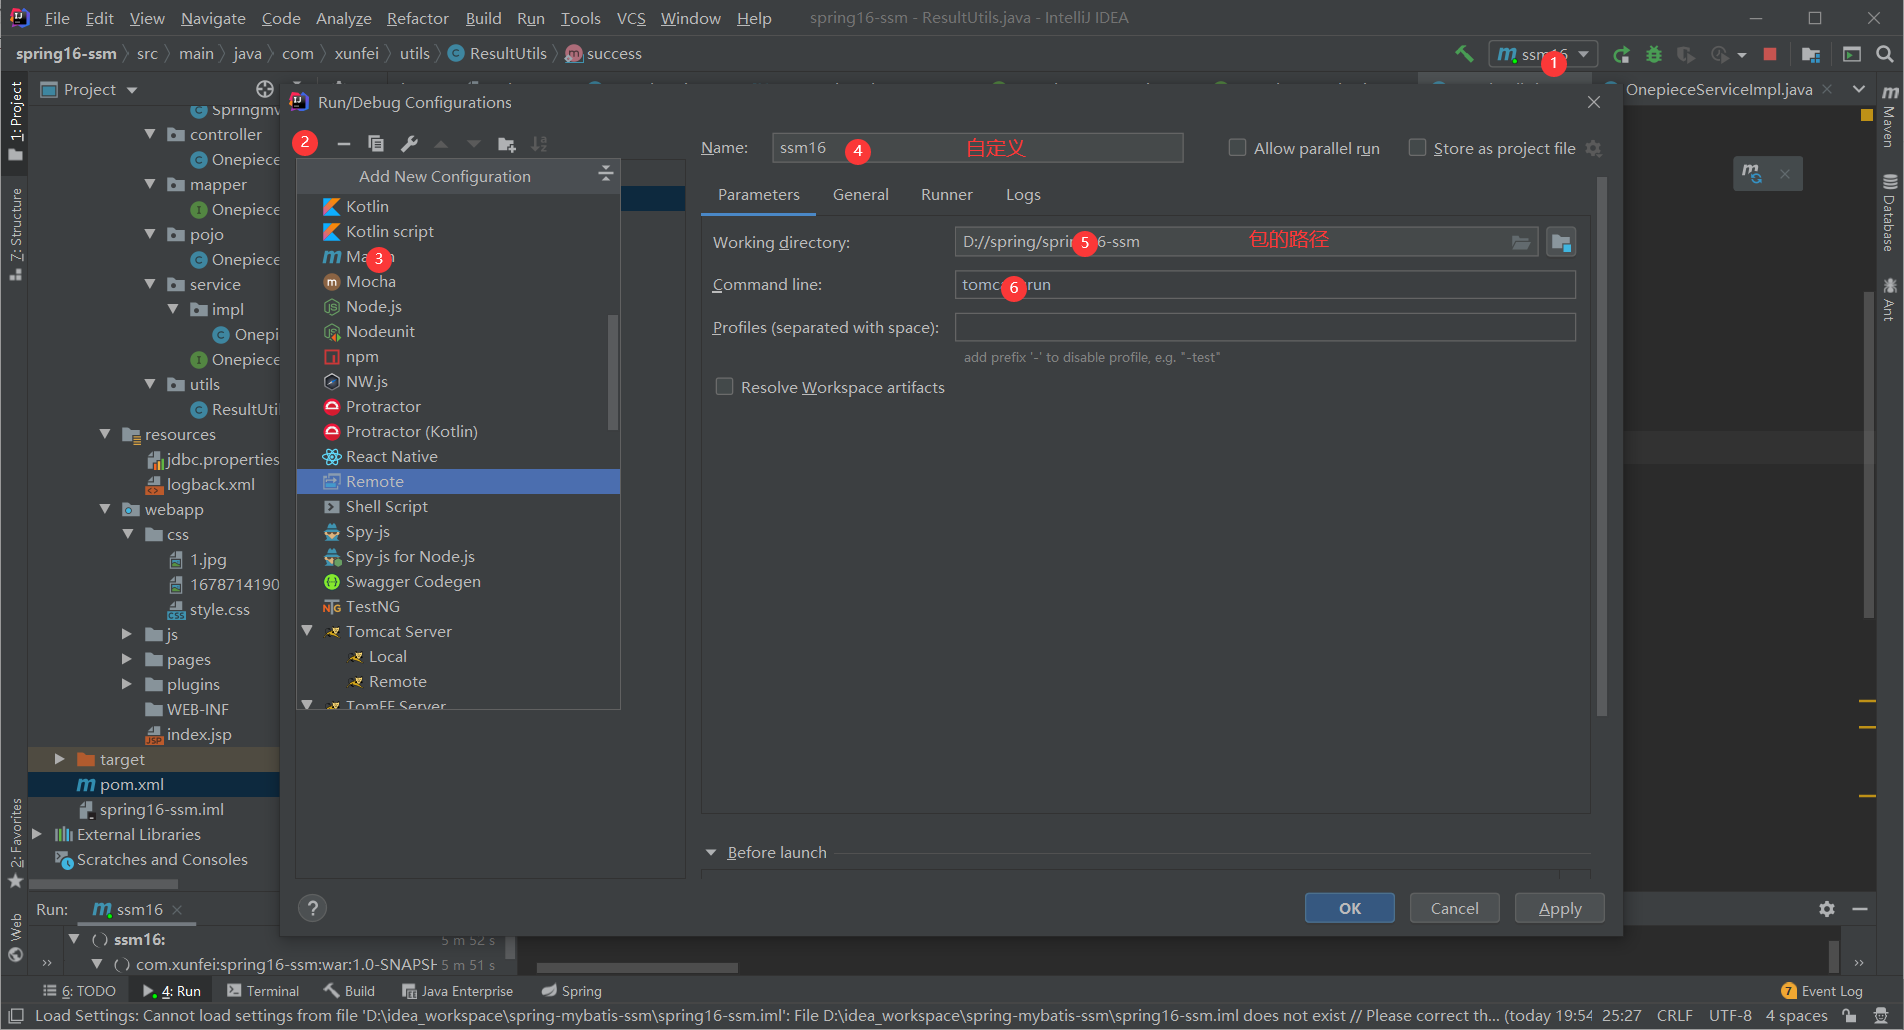Apply the configuration changes

click(x=1560, y=908)
